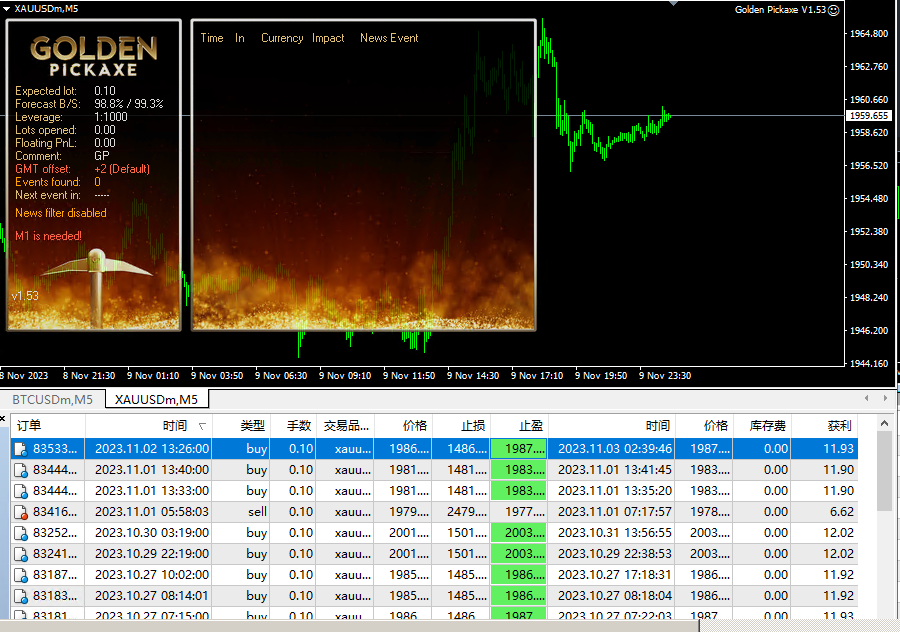Click the News Event column heading
The height and width of the screenshot is (632, 900).
point(389,38)
